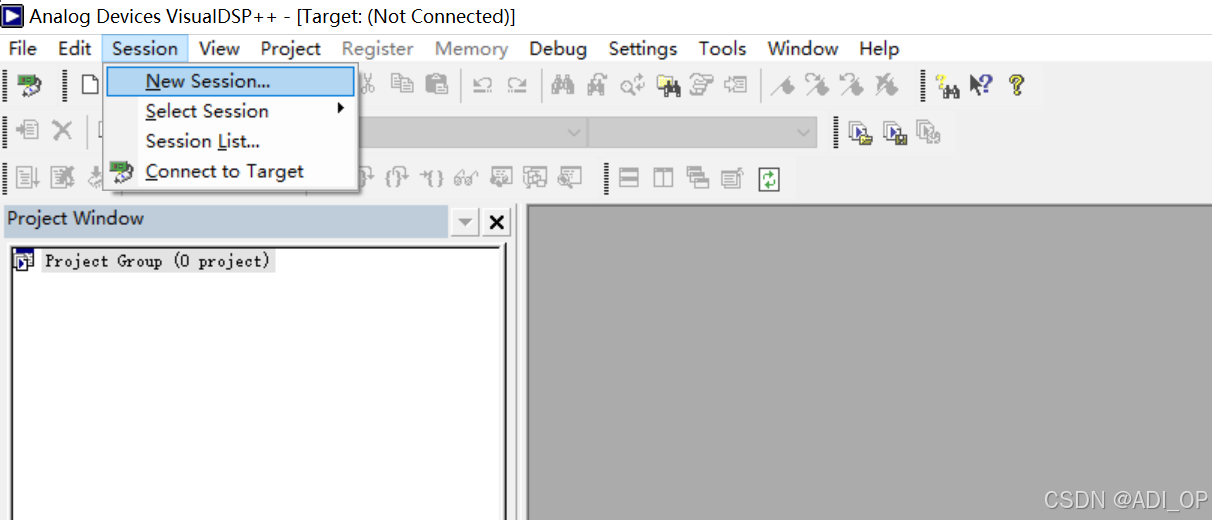Open the Debug menu
The image size is (1212, 520).
pyautogui.click(x=558, y=48)
